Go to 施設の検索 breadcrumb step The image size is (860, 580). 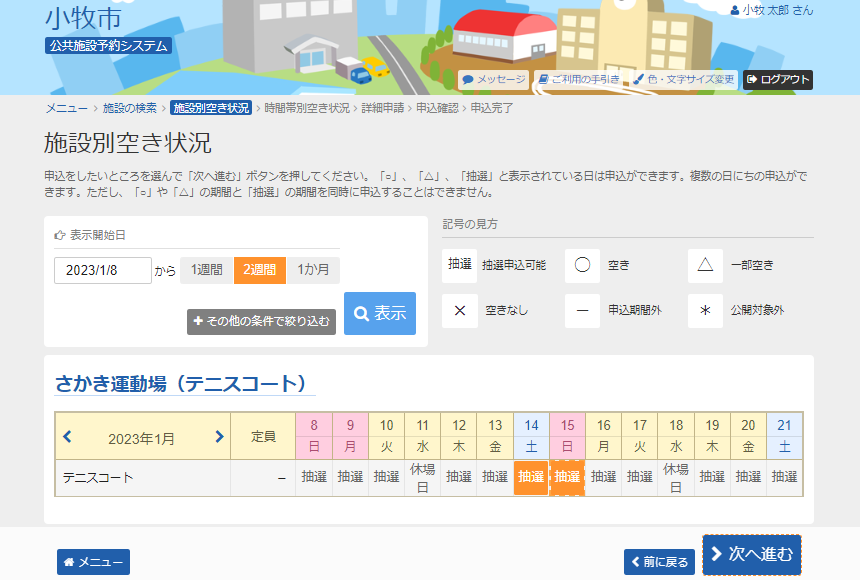pyautogui.click(x=130, y=108)
